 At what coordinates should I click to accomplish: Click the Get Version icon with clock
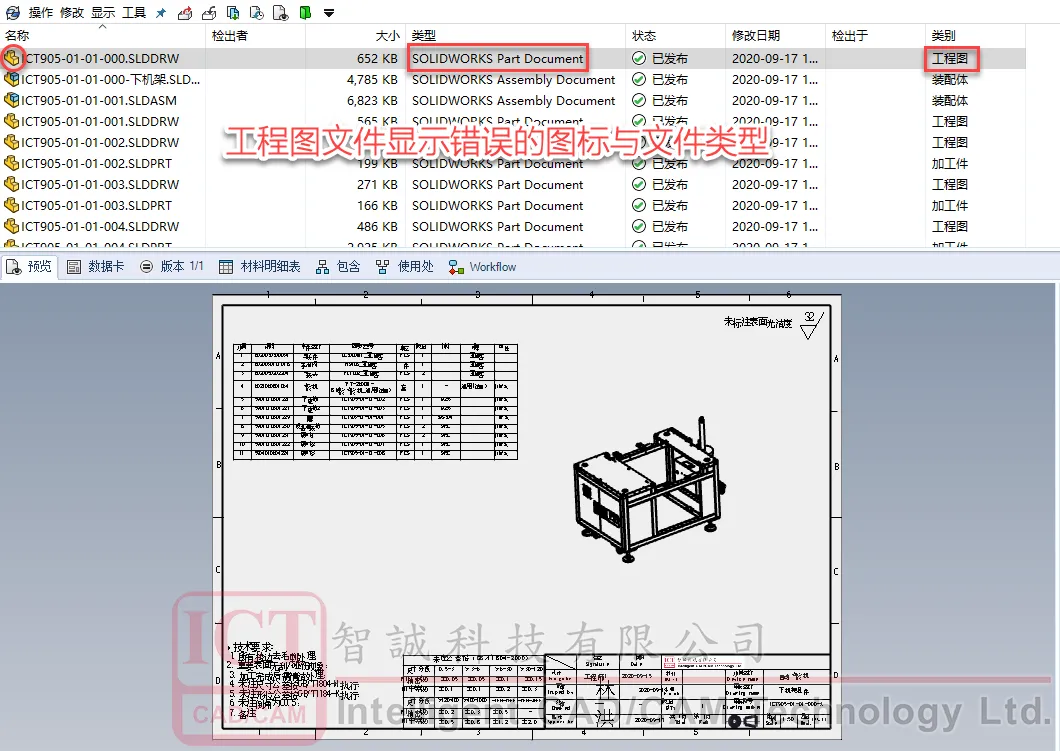[x=256, y=13]
